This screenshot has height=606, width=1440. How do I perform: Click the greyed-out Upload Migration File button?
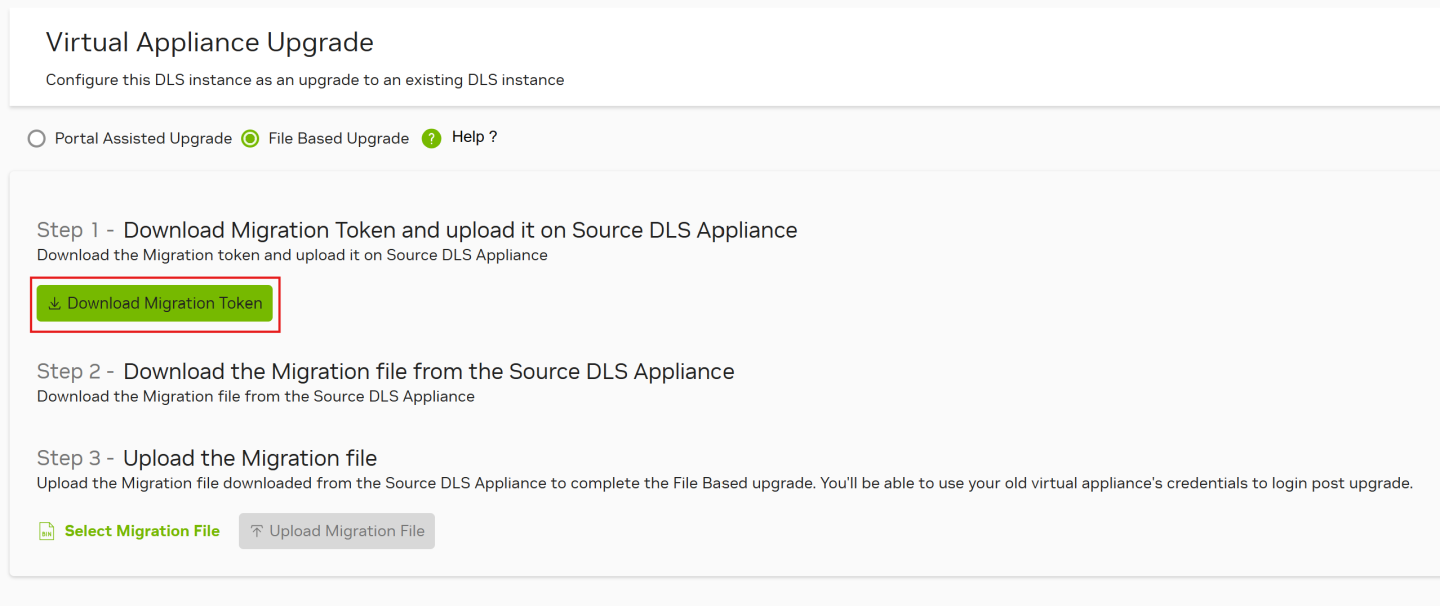[337, 531]
